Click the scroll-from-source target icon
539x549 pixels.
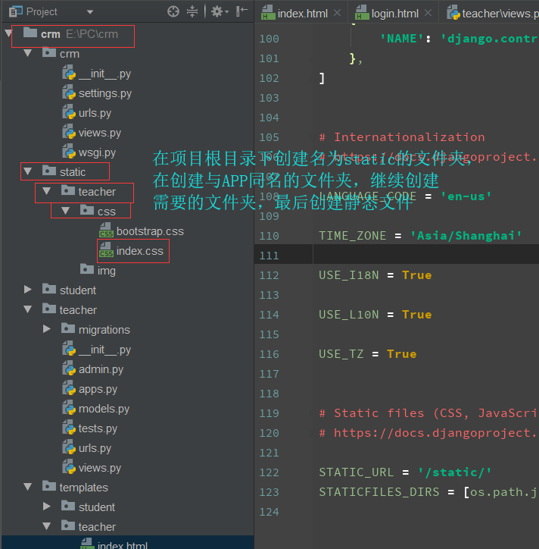173,12
